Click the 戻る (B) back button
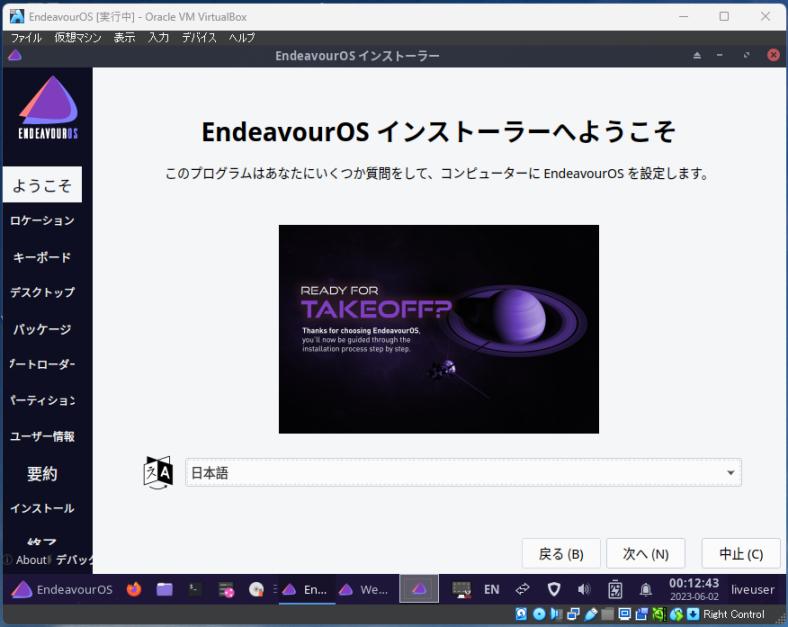 pos(561,554)
